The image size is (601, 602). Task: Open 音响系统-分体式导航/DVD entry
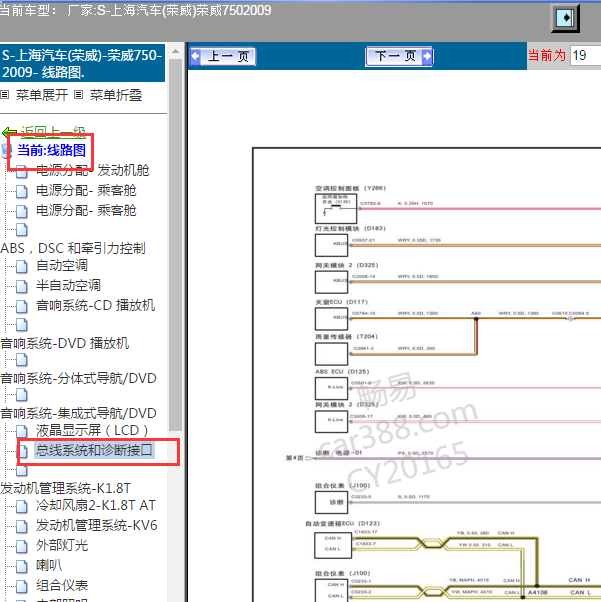[78, 378]
